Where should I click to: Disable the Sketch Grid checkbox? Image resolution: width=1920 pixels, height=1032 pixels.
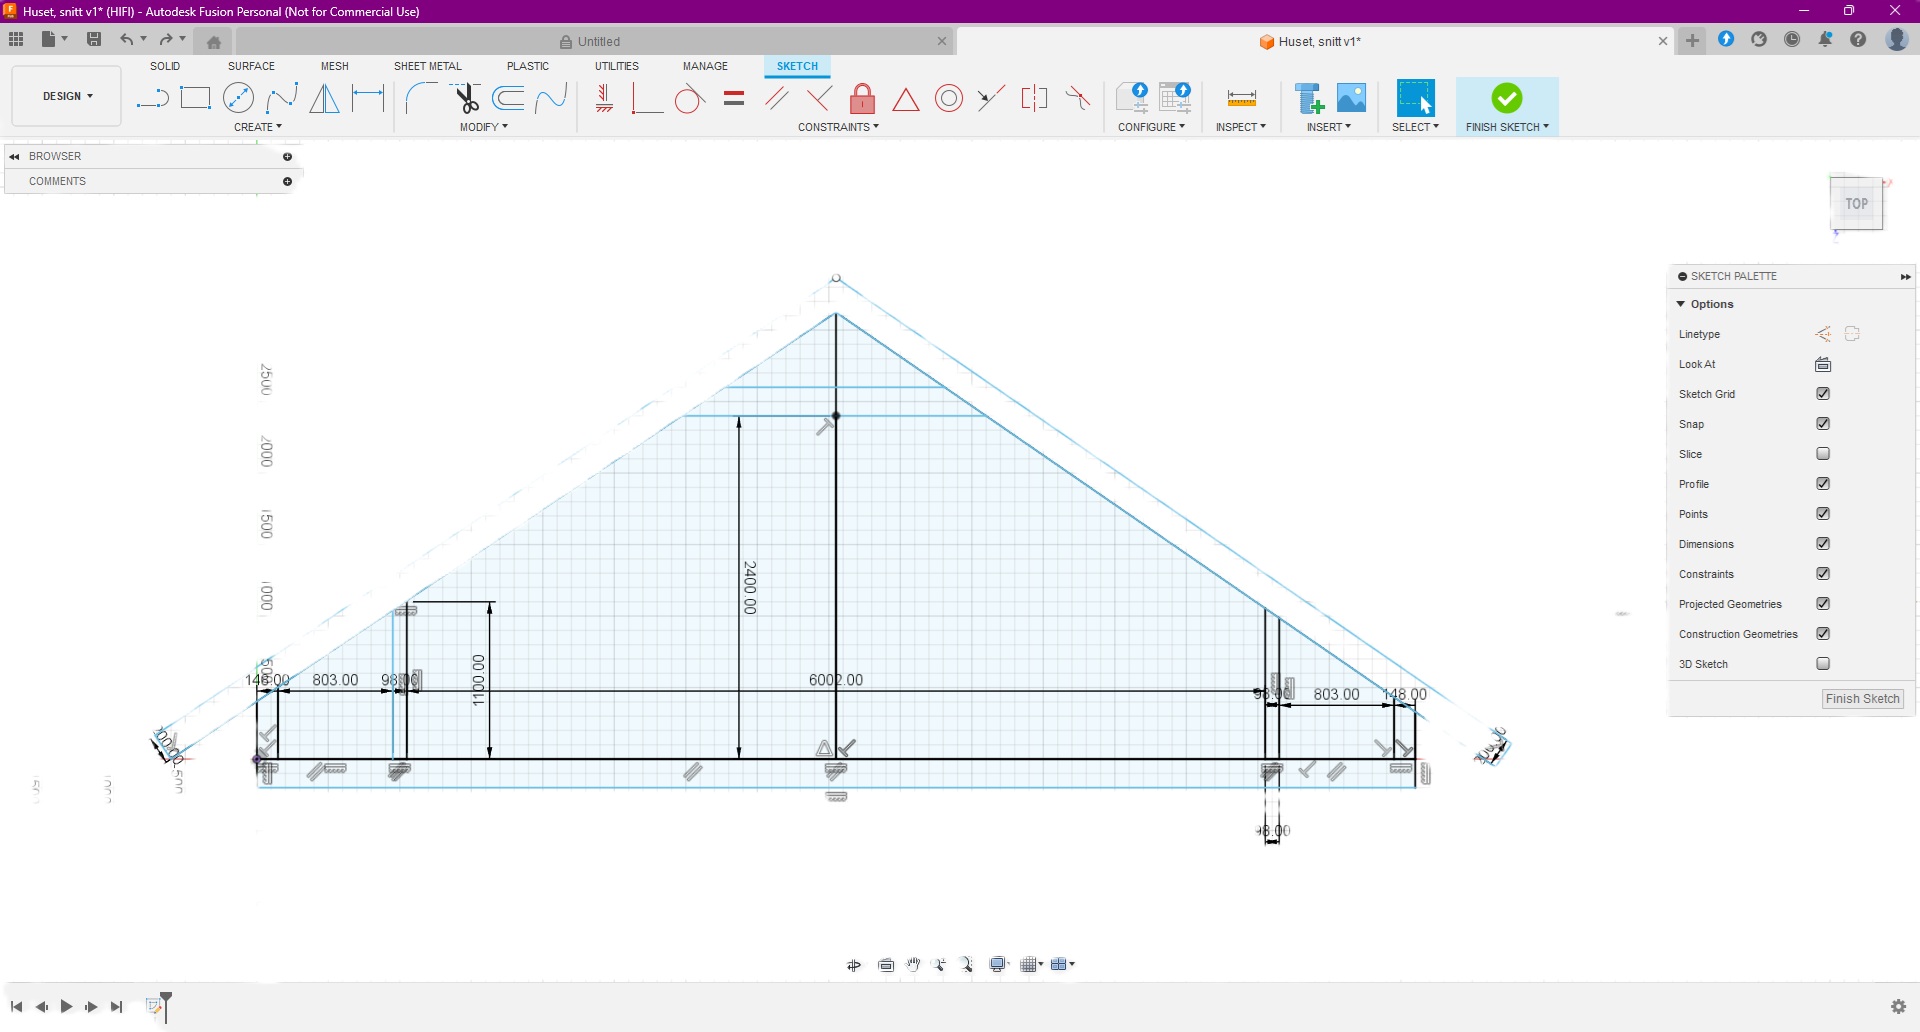[x=1823, y=394]
